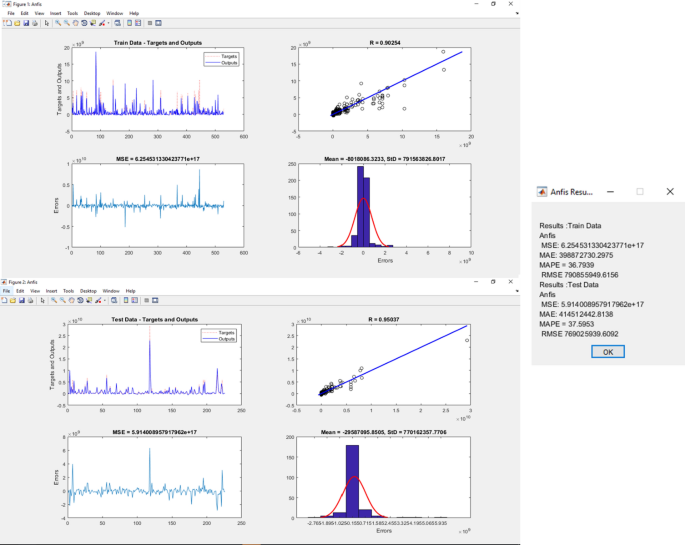Open File menu in Figure 2
This screenshot has height=545, width=685.
pyautogui.click(x=7, y=291)
